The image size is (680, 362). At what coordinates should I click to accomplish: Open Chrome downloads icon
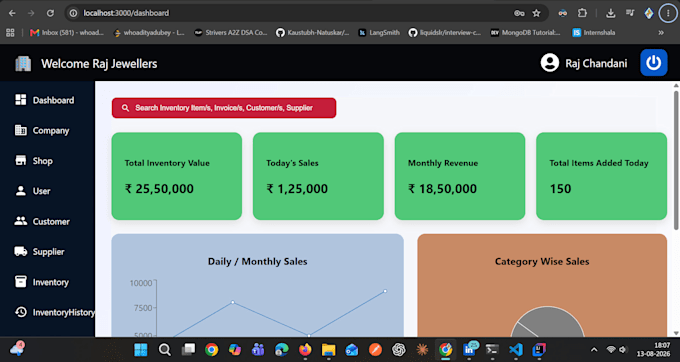(x=611, y=13)
